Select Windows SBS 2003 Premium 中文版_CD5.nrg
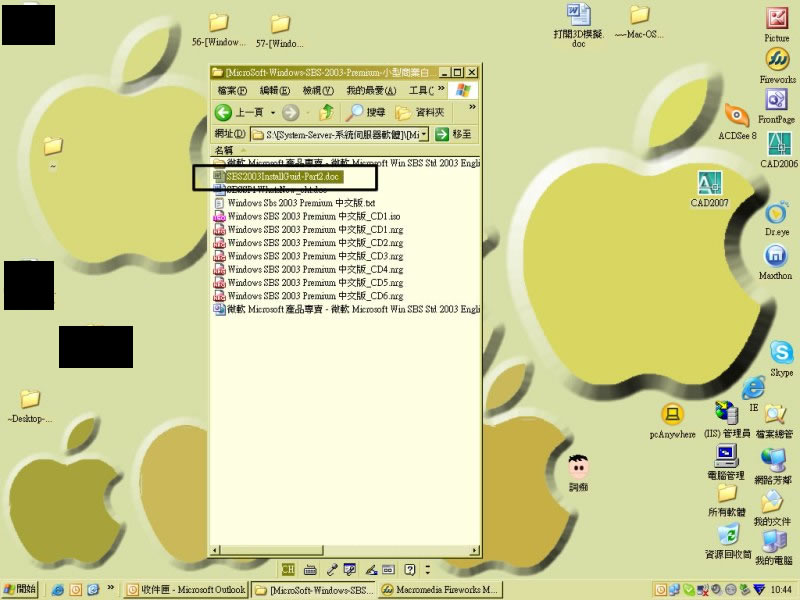The width and height of the screenshot is (800, 600). point(308,283)
